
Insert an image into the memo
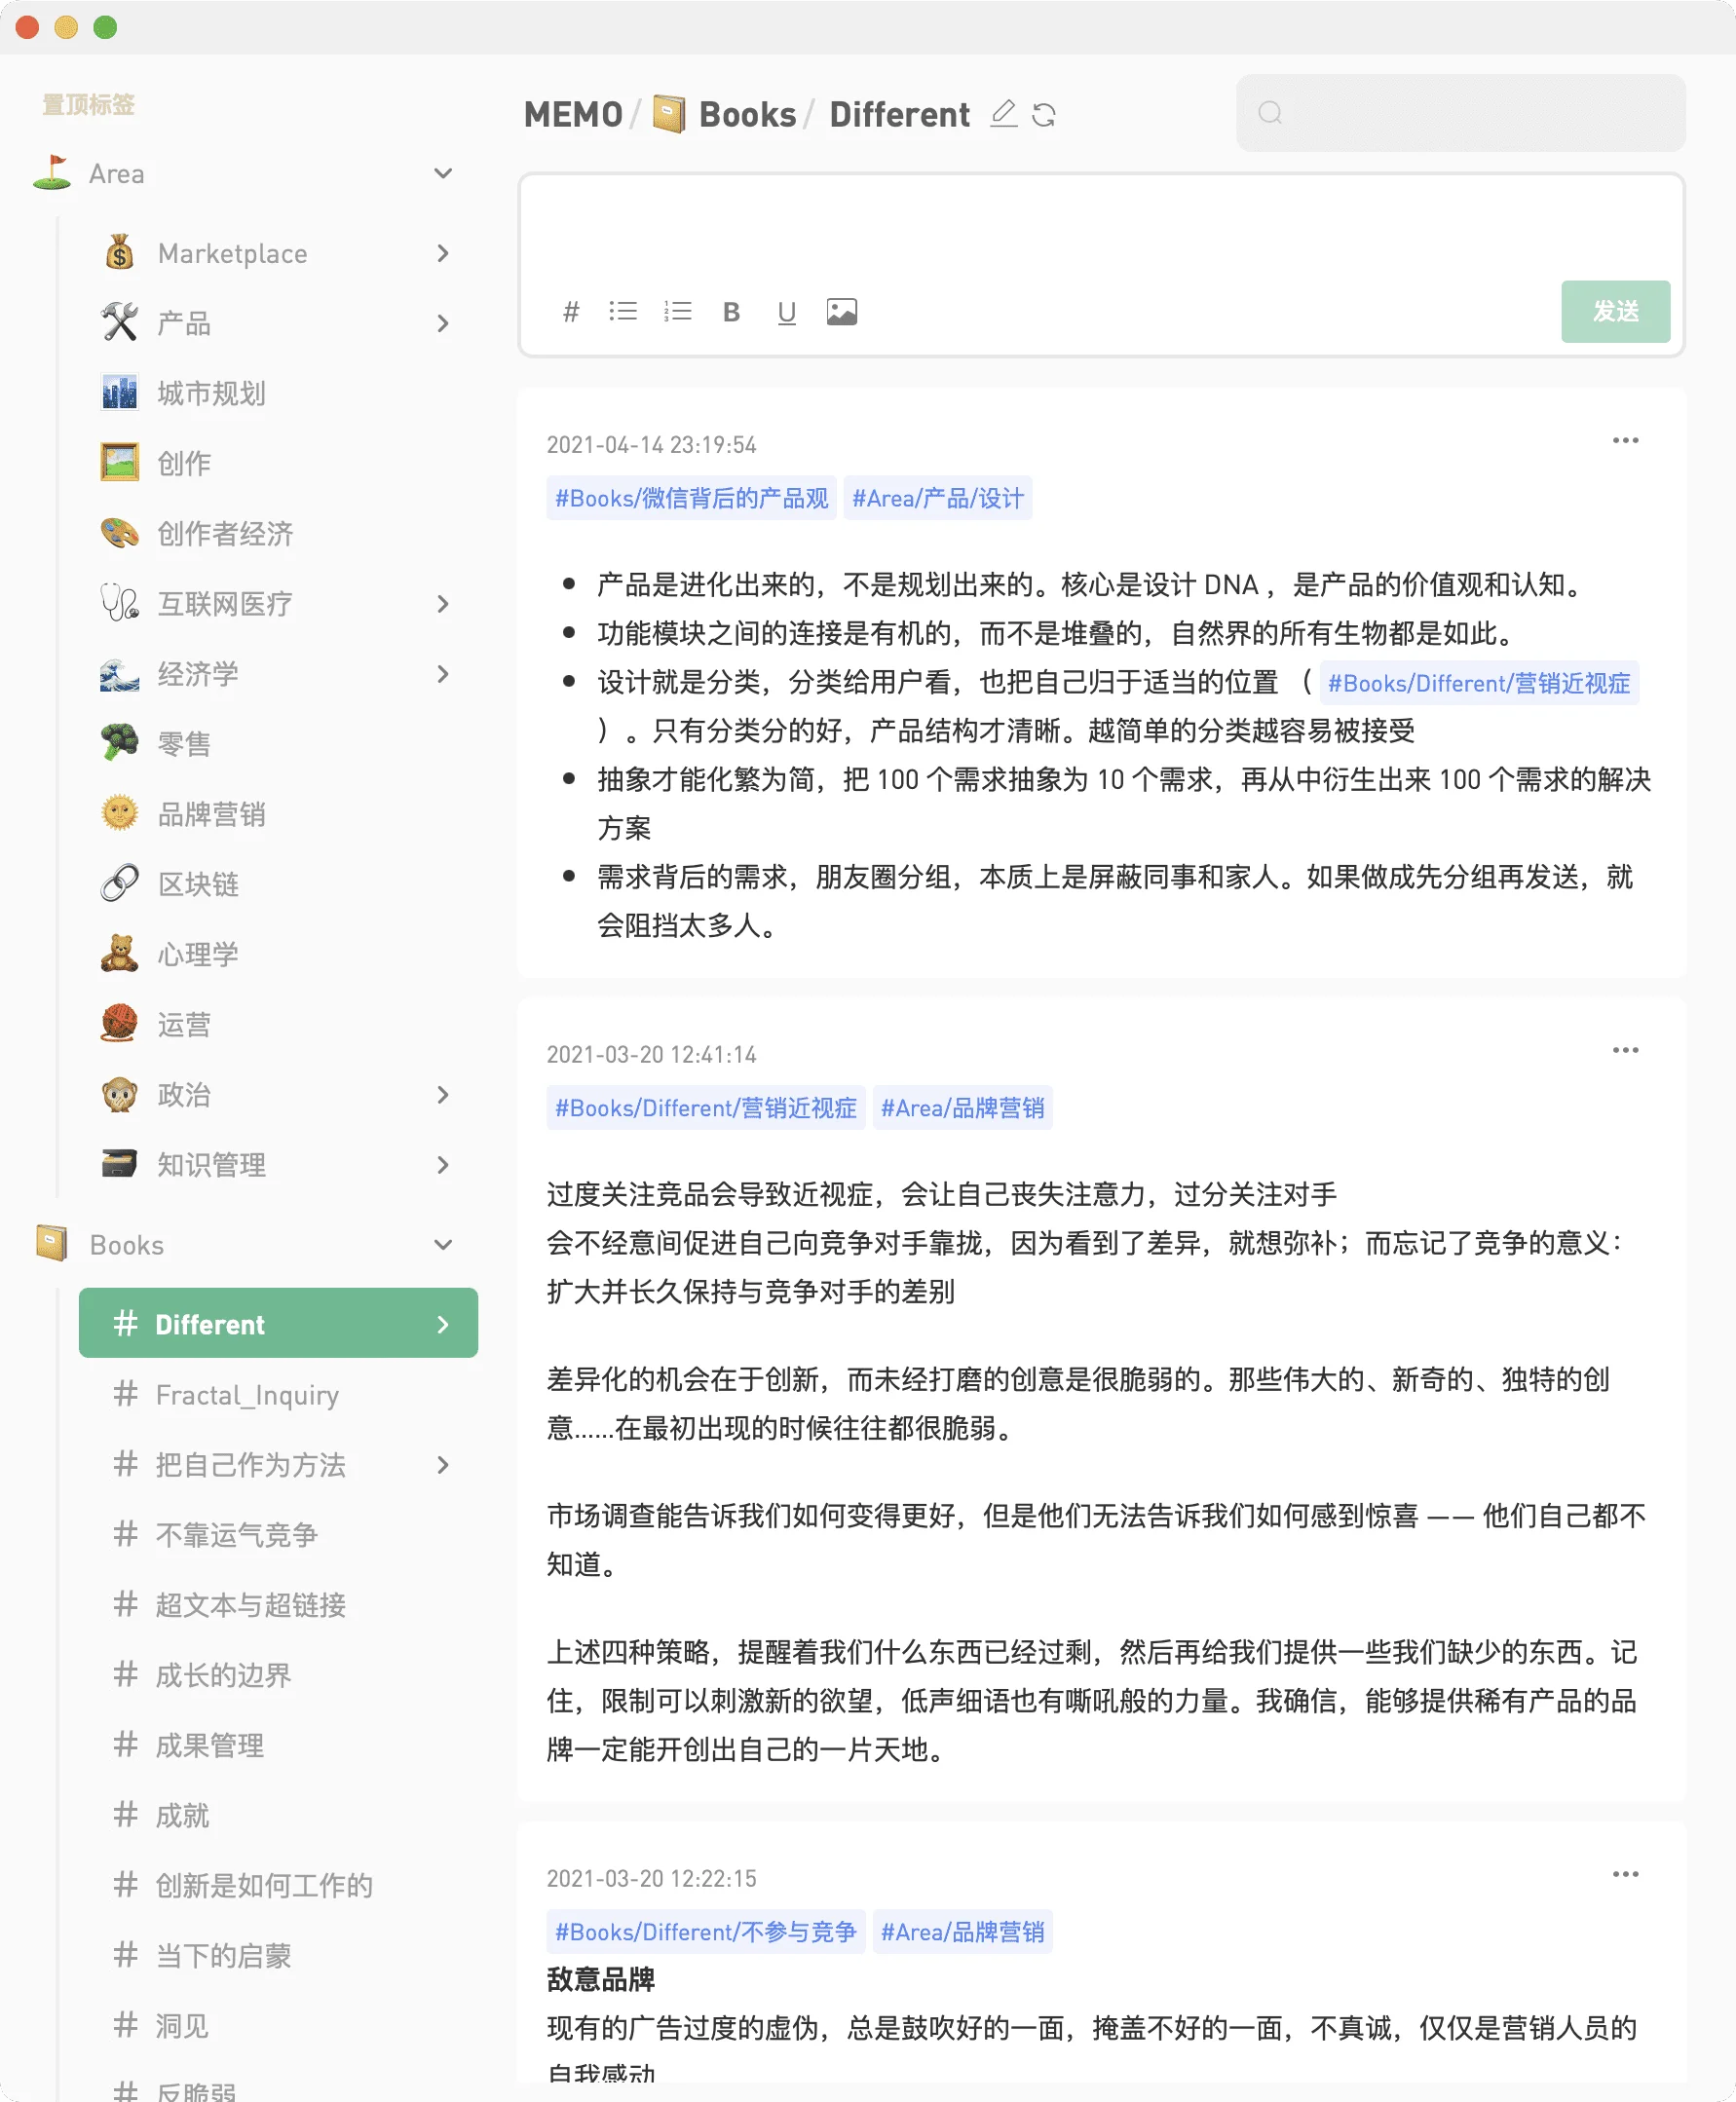842,312
